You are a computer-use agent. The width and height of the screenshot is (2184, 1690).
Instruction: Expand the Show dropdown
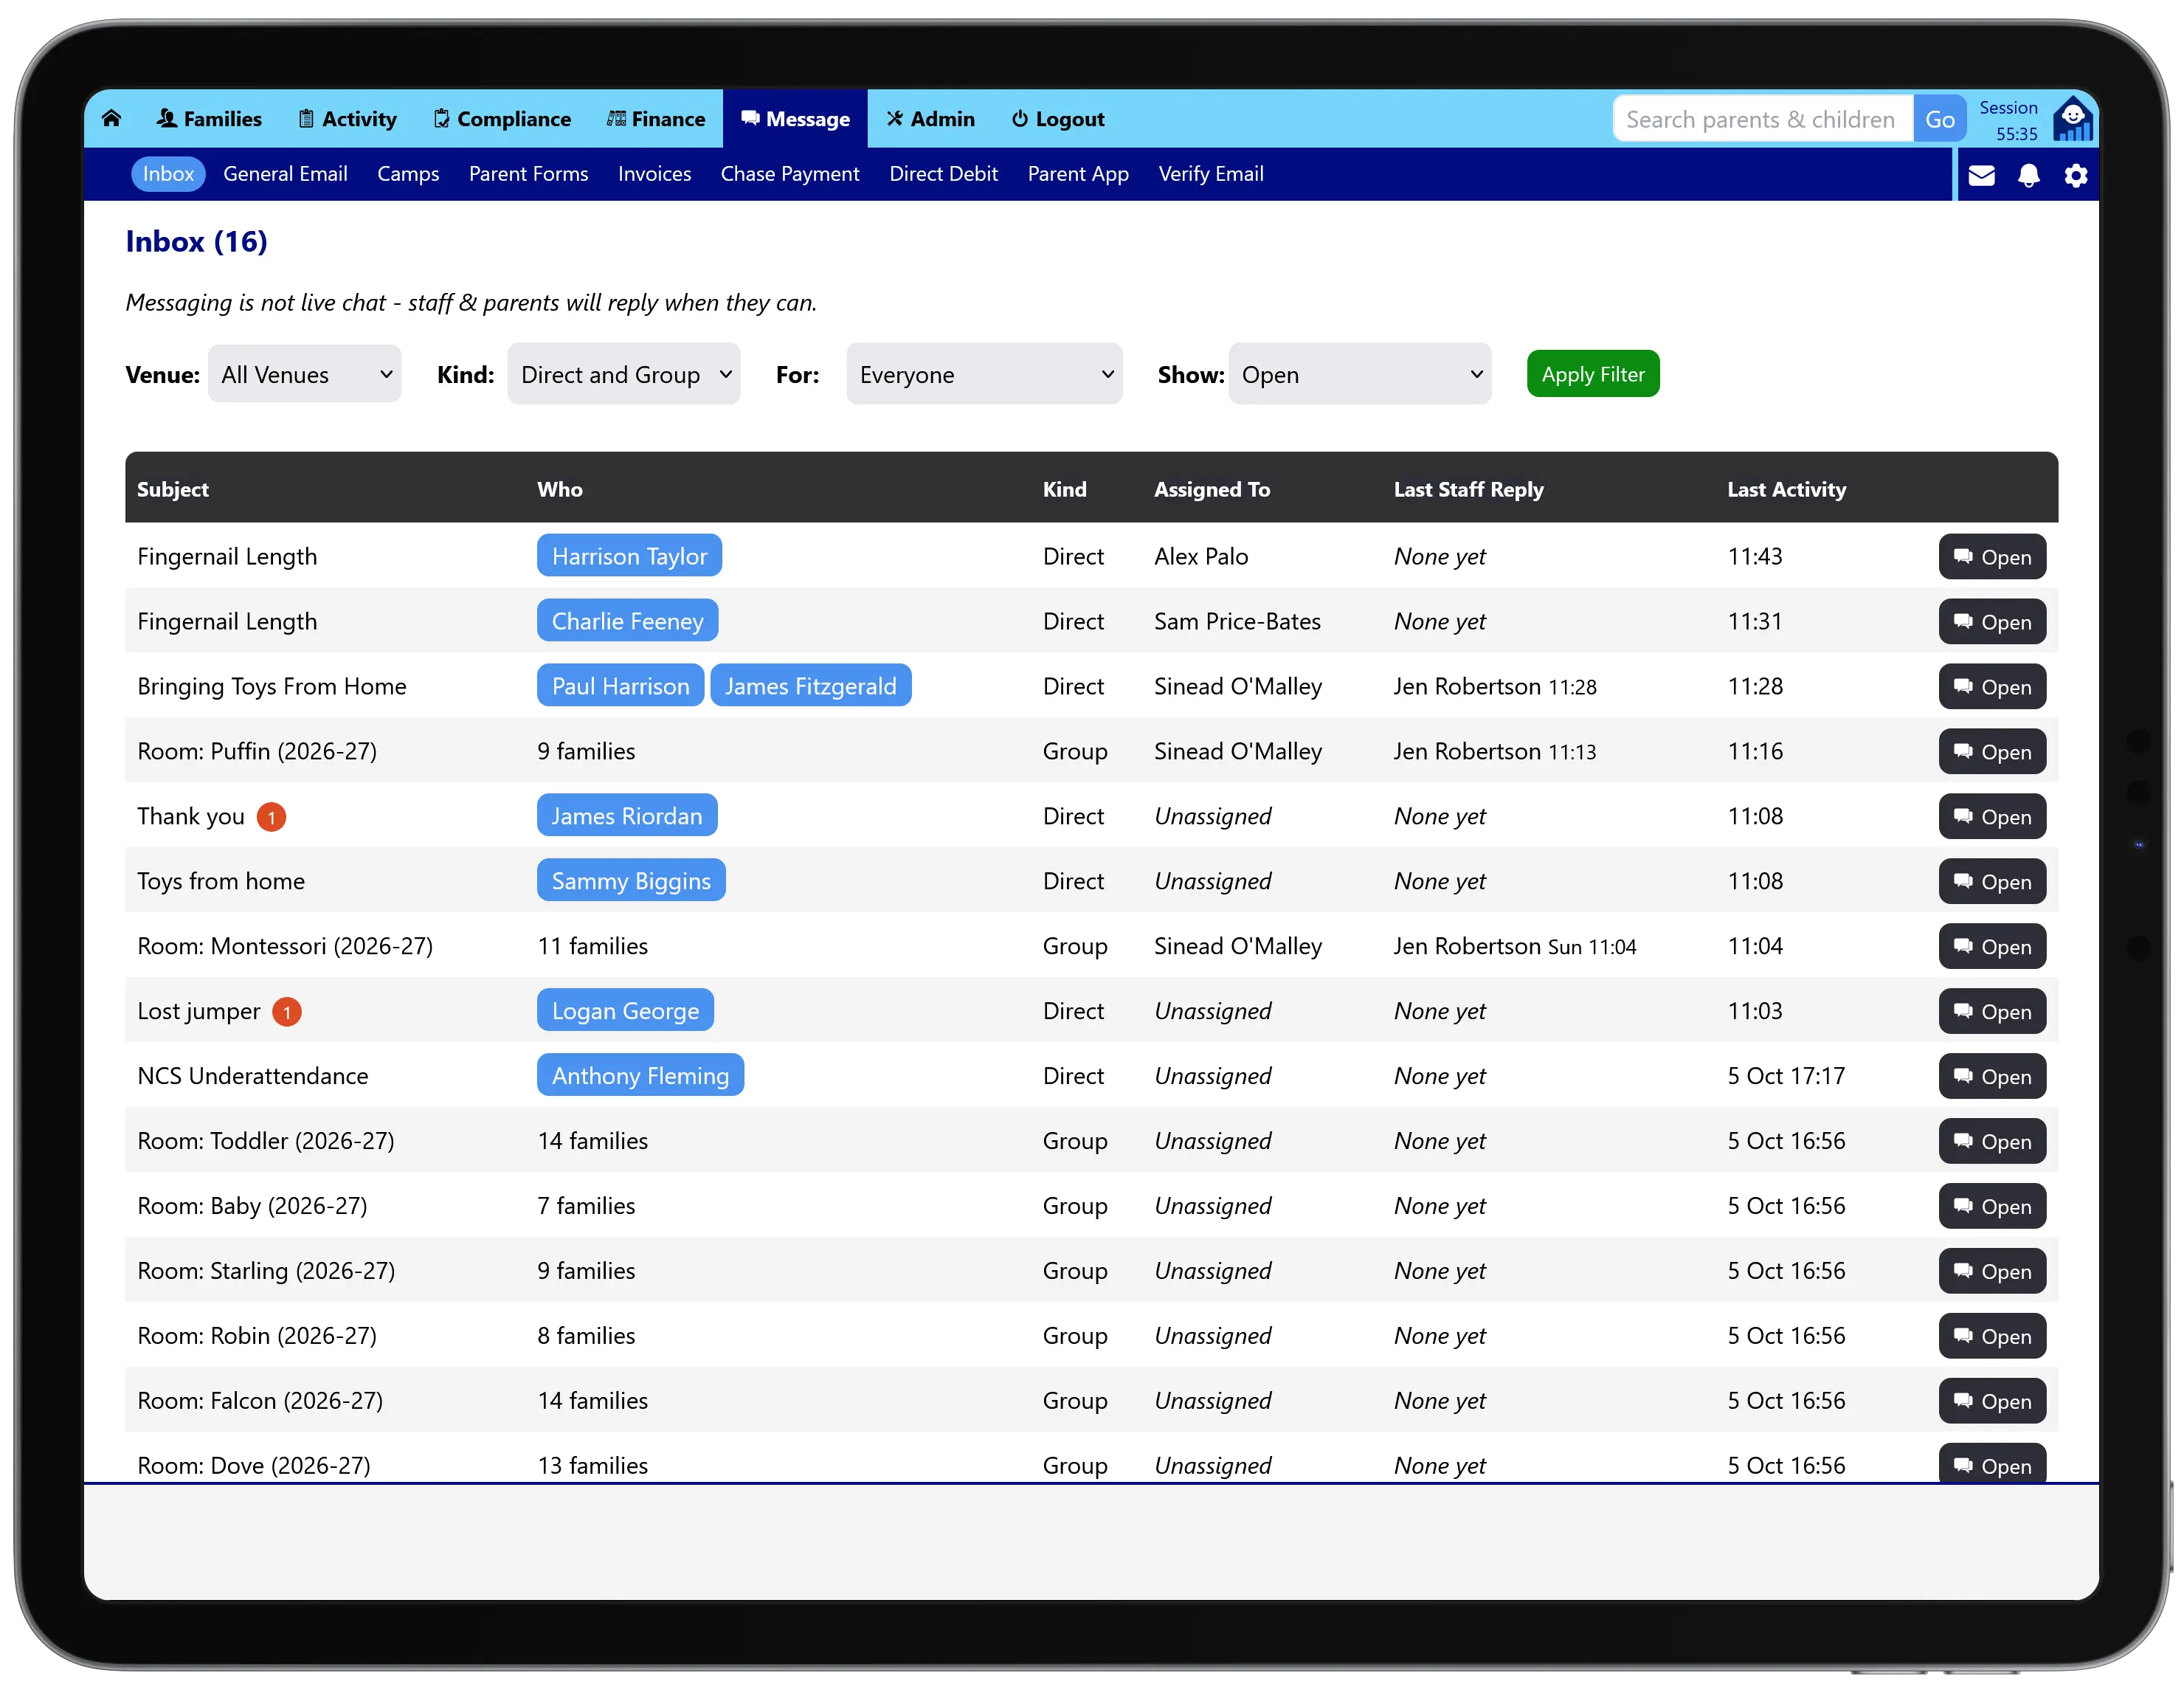(1360, 375)
